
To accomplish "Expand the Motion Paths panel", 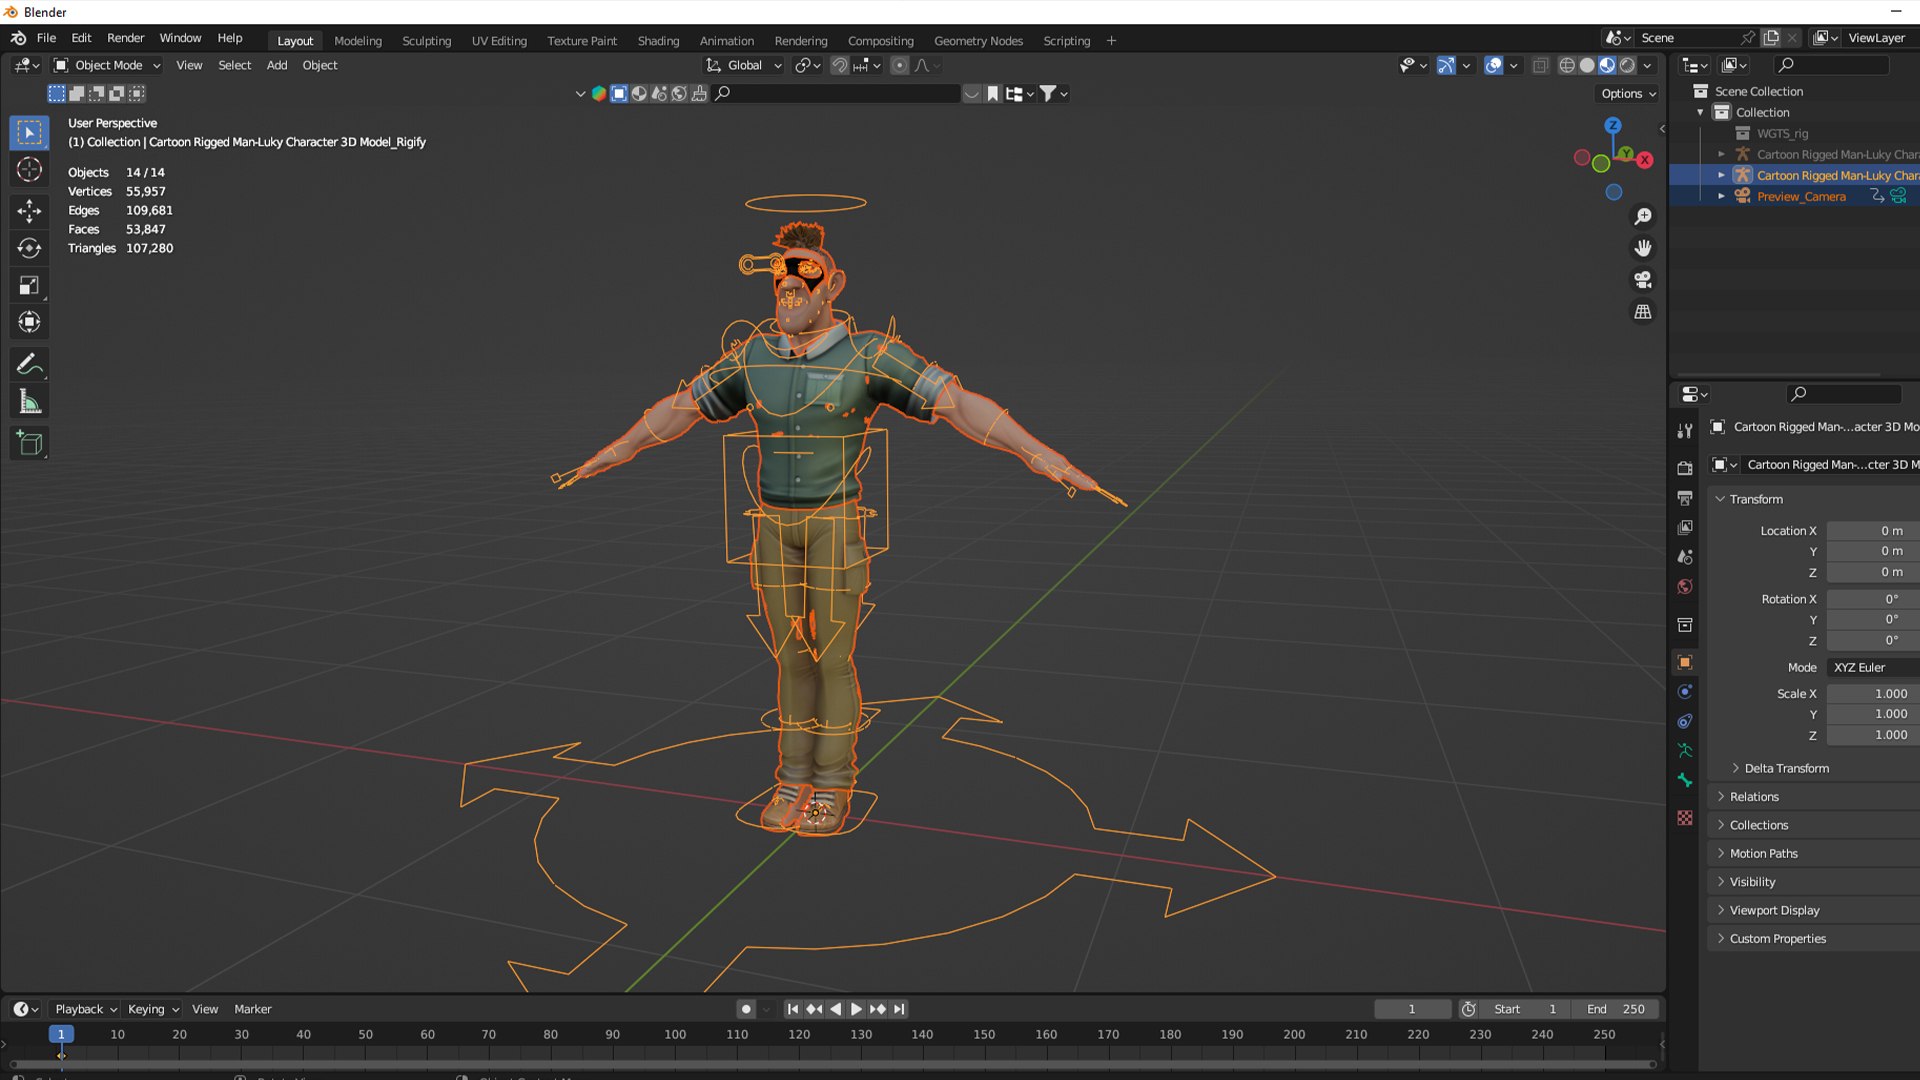I will point(1763,853).
